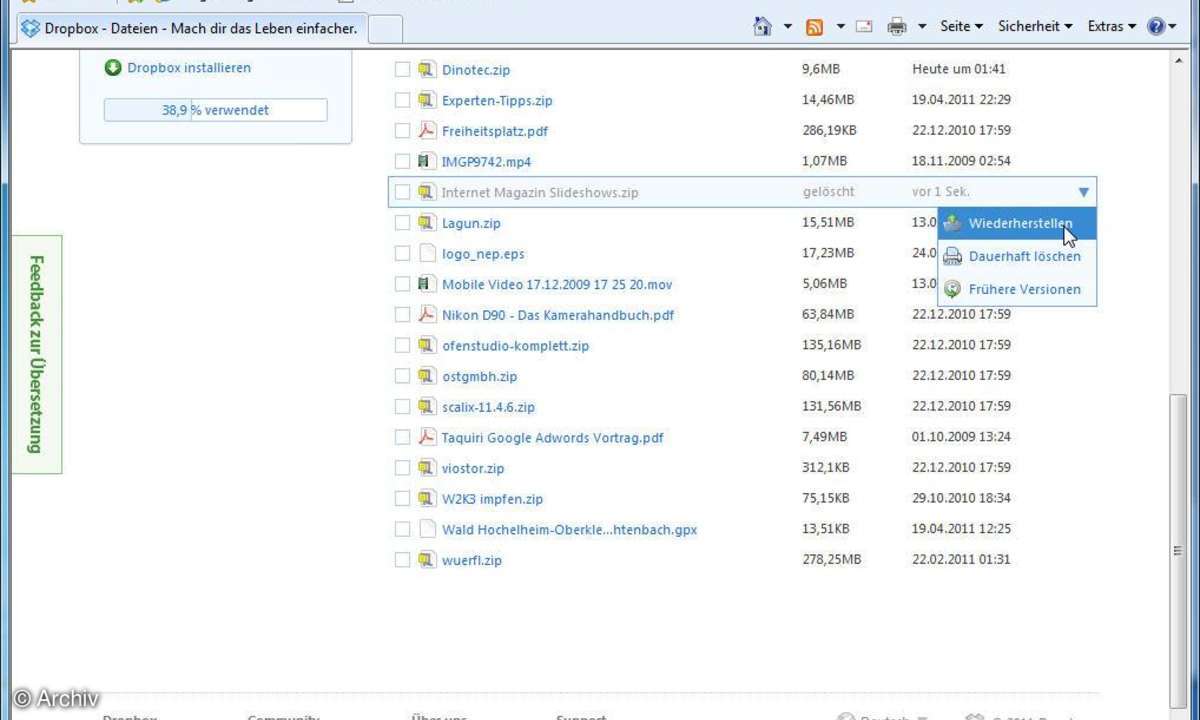Open the browser help question mark icon
1200x720 pixels.
pyautogui.click(x=1156, y=27)
